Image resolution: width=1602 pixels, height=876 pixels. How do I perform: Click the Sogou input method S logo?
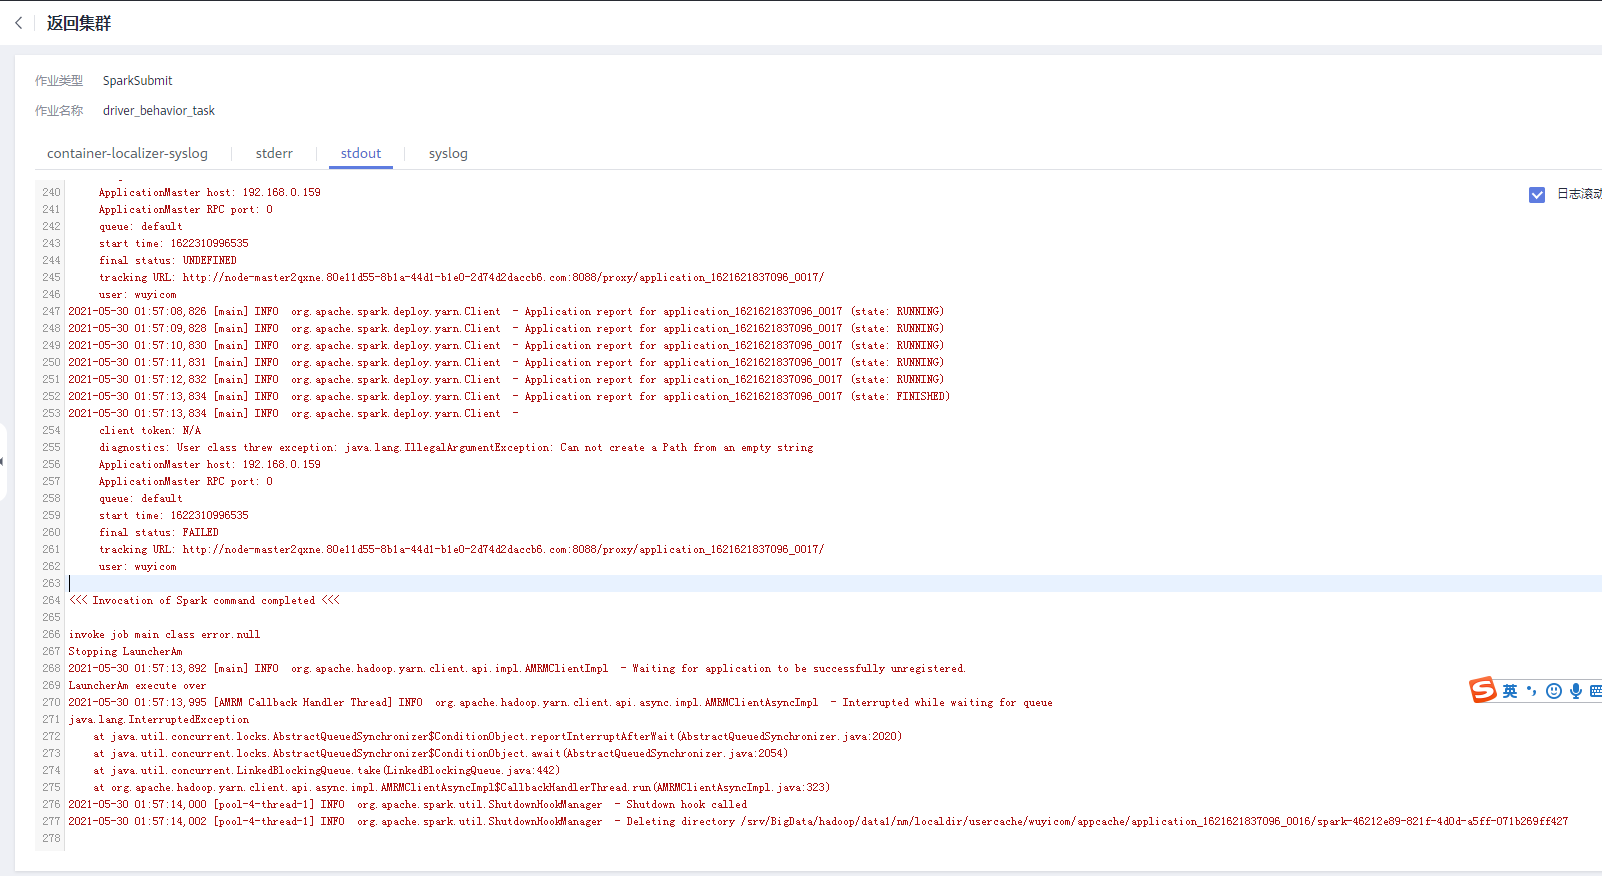[1483, 690]
